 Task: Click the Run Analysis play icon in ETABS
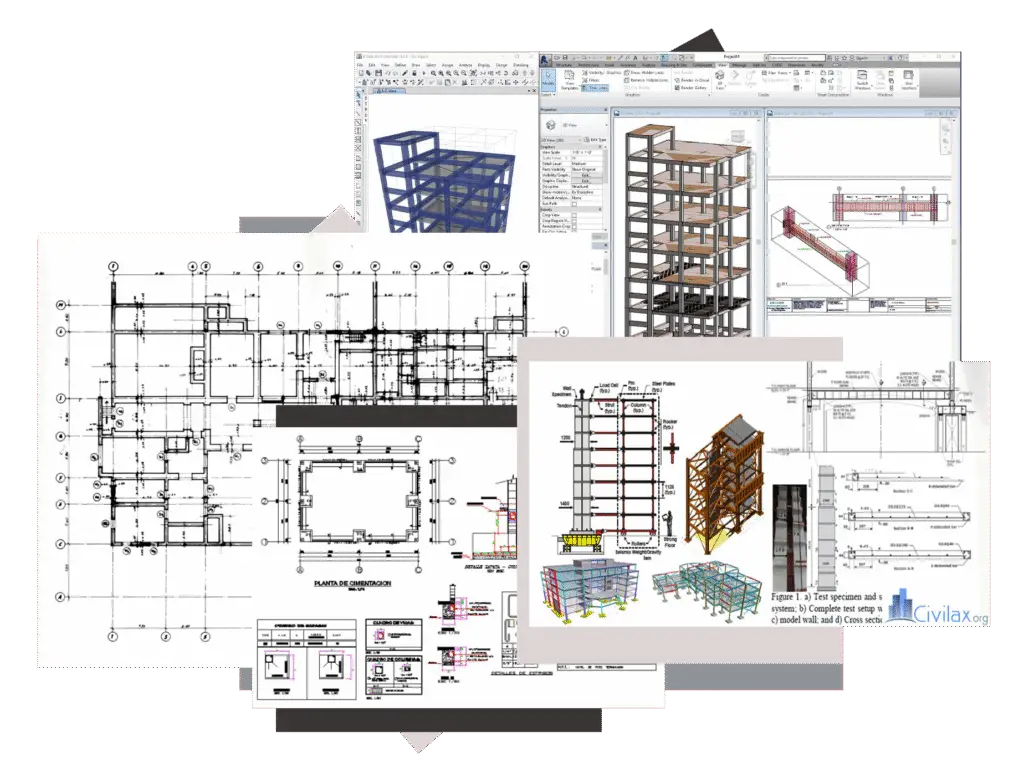click(424, 73)
